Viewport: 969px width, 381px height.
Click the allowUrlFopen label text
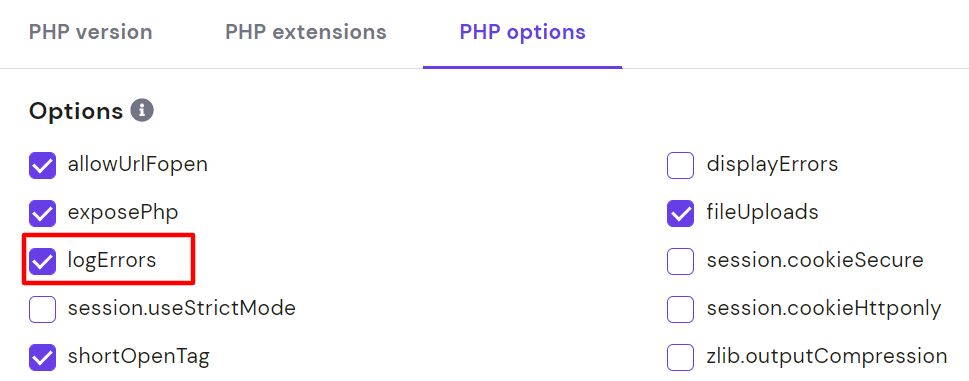pyautogui.click(x=138, y=164)
